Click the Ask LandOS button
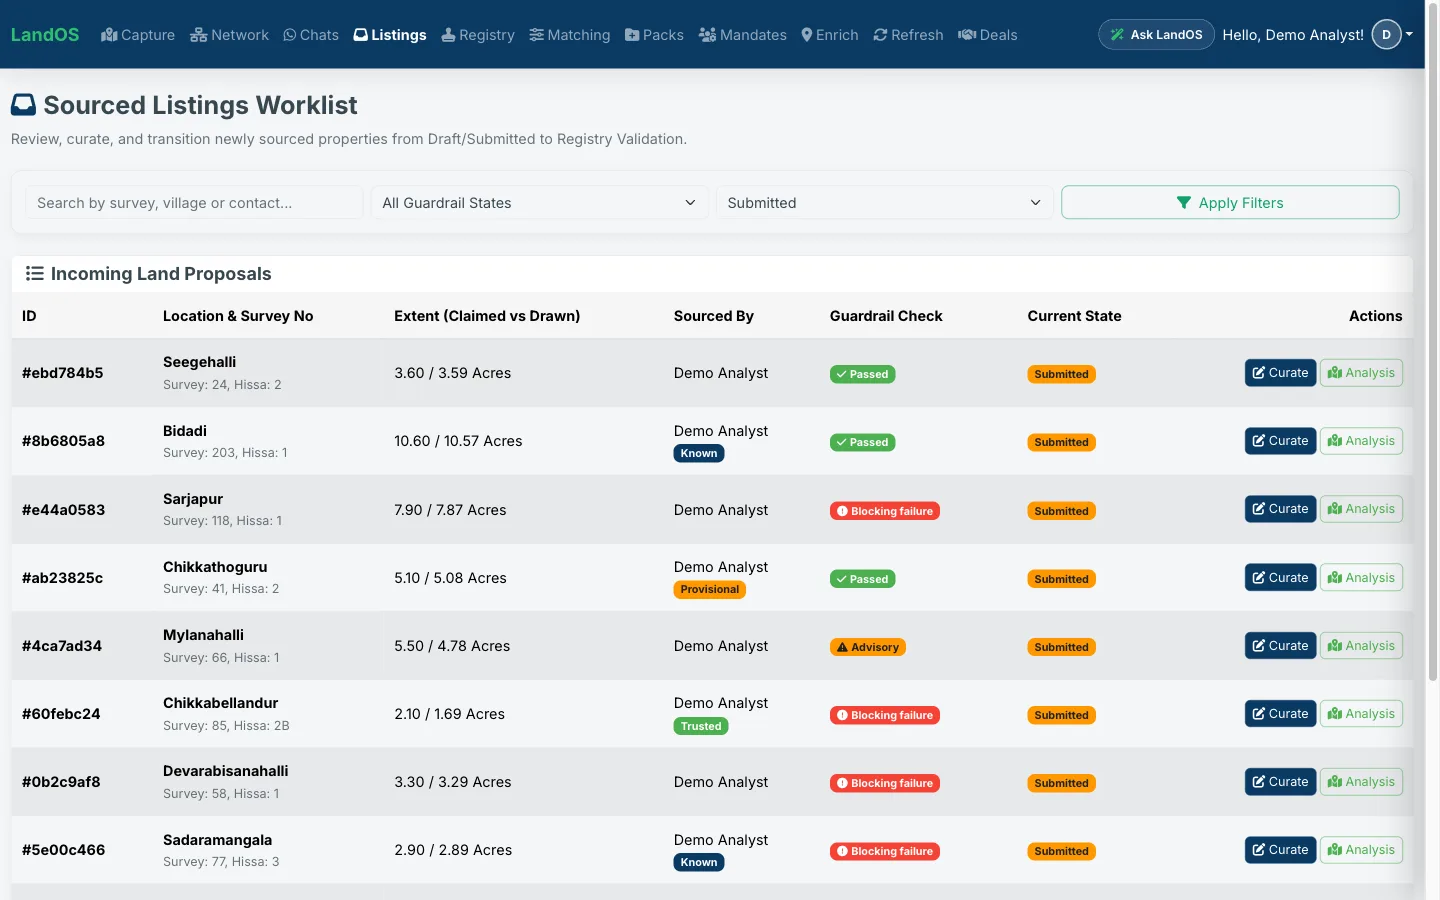The height and width of the screenshot is (900, 1440). (1156, 35)
